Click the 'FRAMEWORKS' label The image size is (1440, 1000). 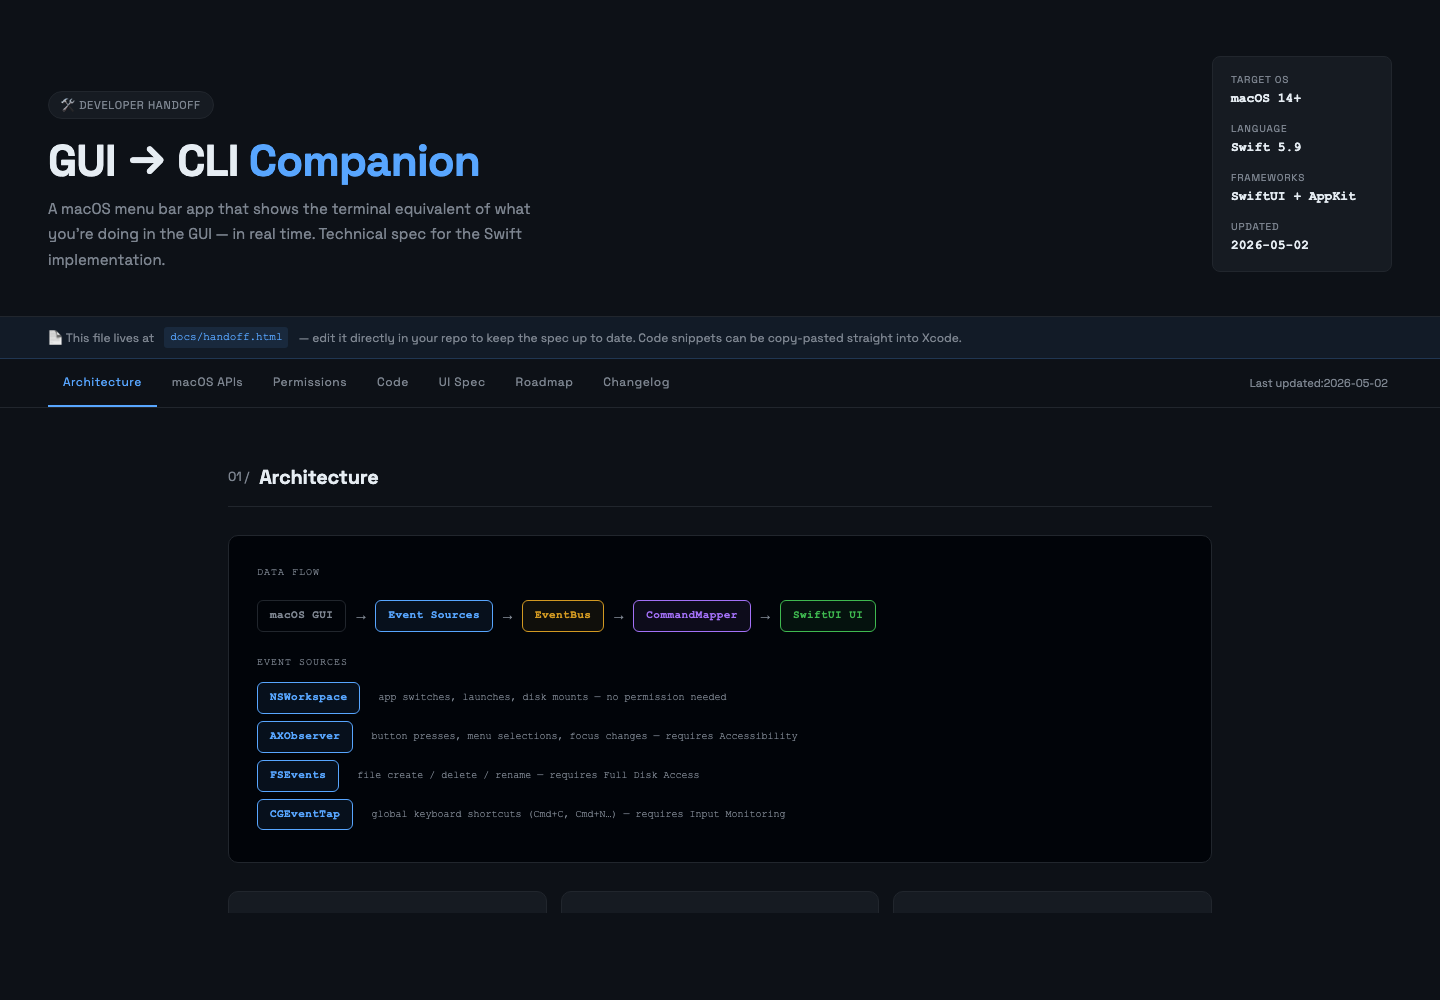(x=1268, y=178)
